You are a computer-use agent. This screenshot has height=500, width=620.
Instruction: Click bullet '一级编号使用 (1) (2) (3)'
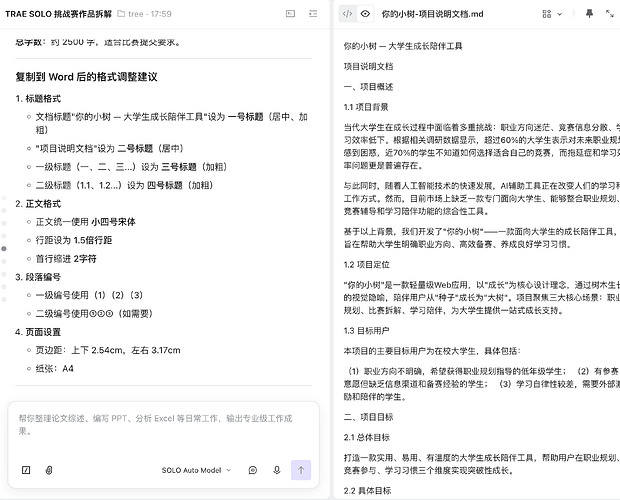[x=89, y=295]
